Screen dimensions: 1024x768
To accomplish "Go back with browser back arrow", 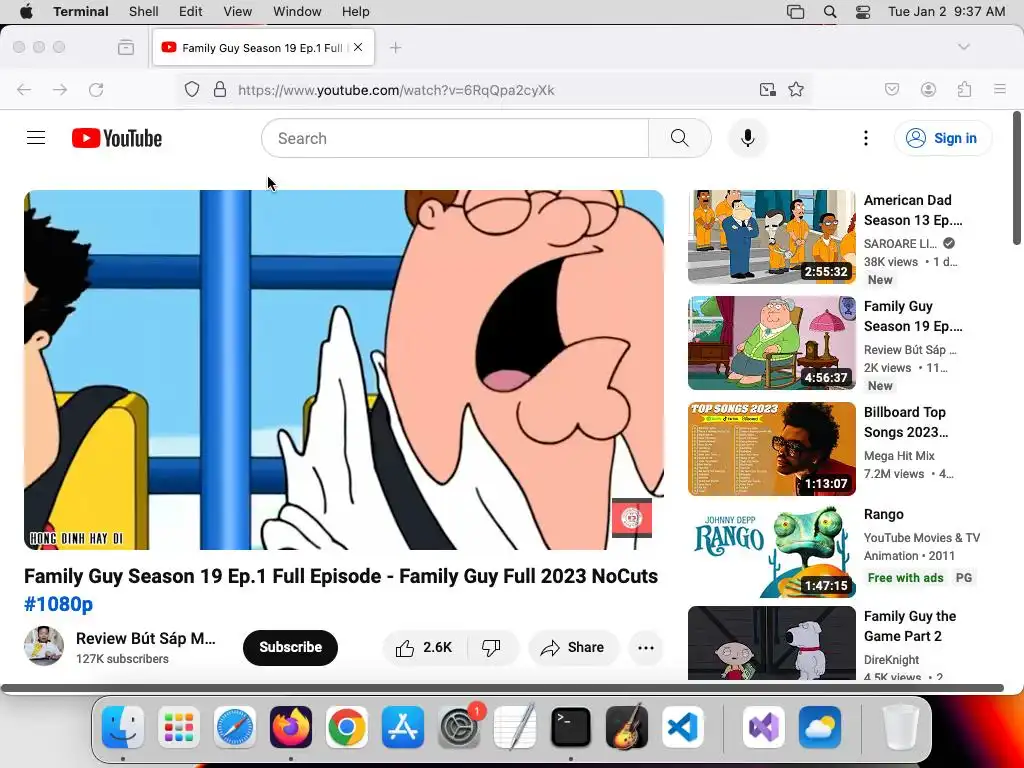I will coord(24,89).
